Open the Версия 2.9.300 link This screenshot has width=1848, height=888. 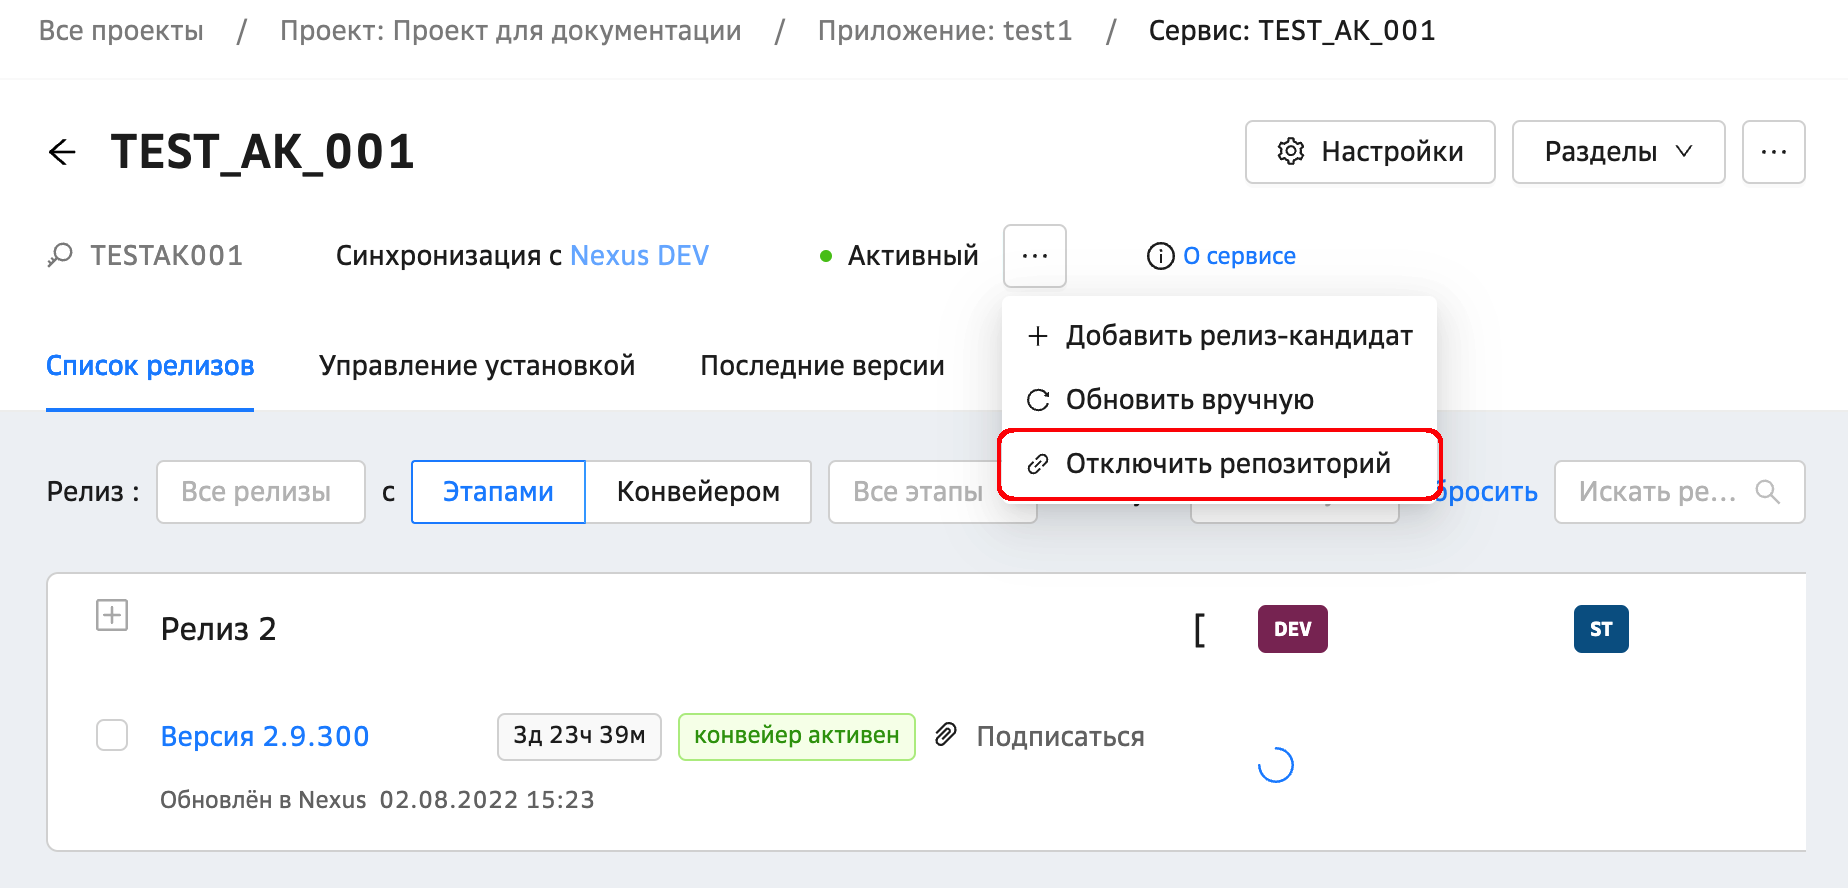265,736
